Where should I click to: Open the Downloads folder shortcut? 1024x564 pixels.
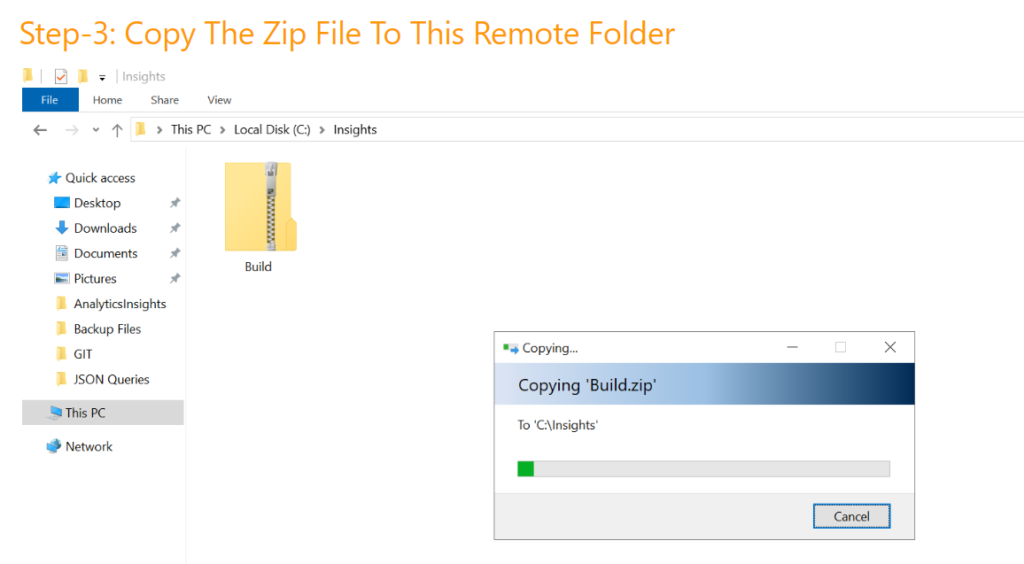(104, 228)
